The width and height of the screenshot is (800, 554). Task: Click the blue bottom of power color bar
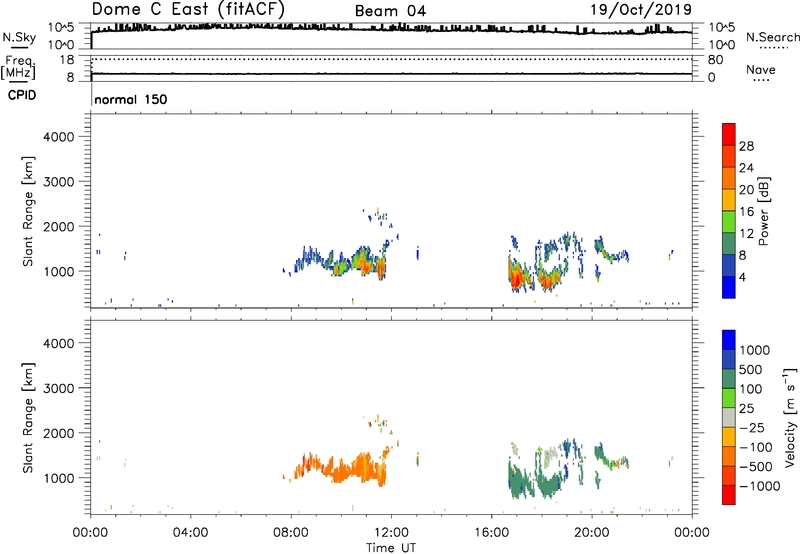tap(729, 287)
